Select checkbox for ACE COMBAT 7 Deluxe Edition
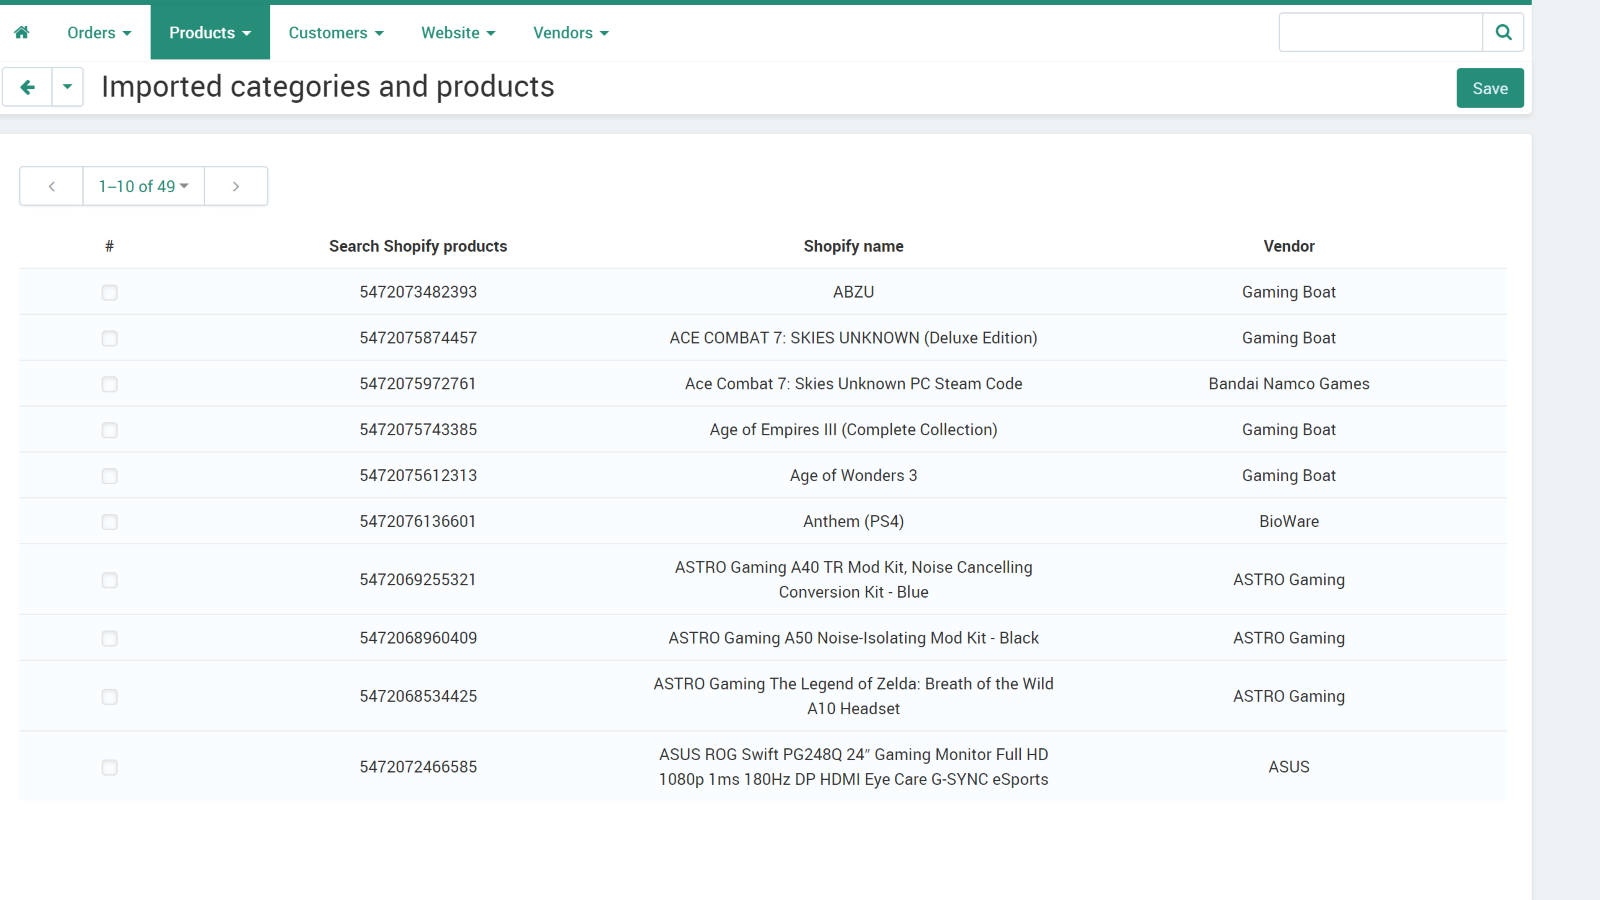The height and width of the screenshot is (900, 1600). pos(110,339)
